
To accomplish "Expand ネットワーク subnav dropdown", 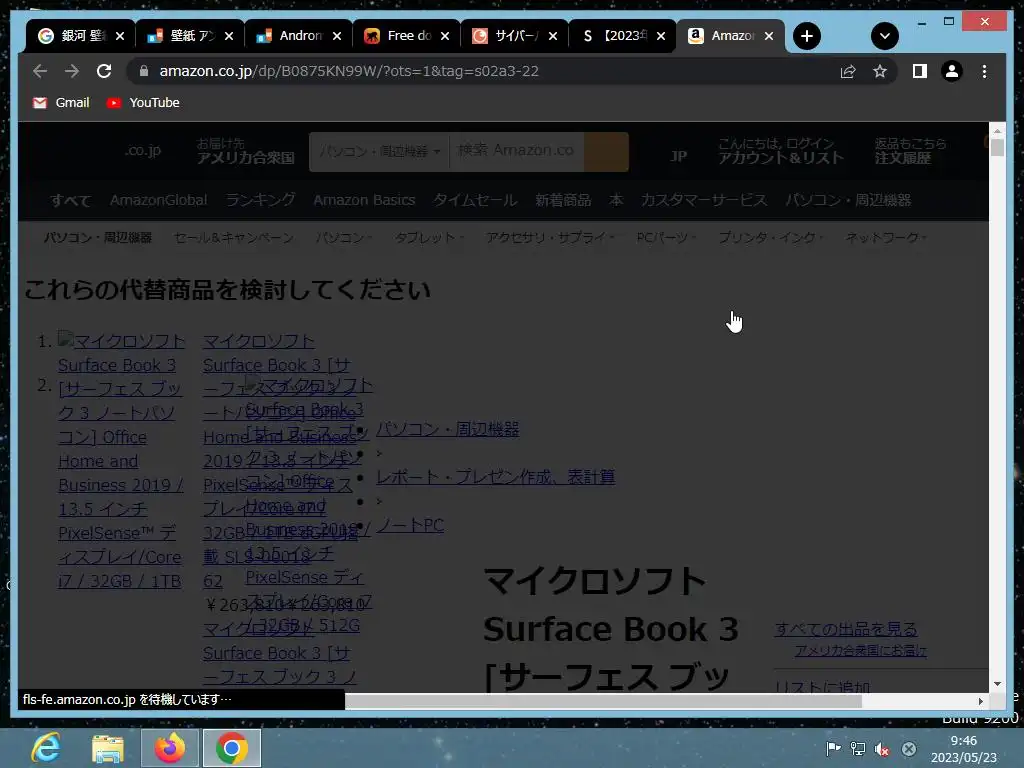I will [886, 238].
